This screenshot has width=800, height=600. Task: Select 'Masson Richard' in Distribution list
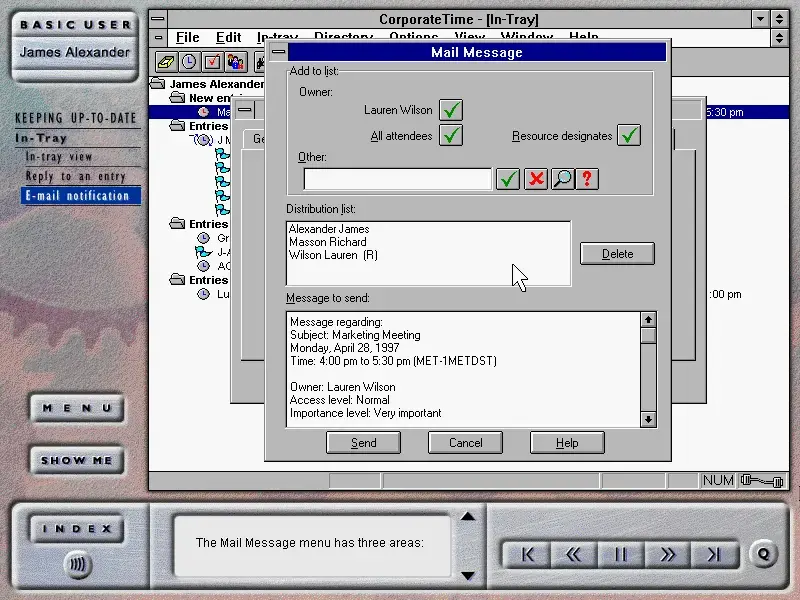coord(328,242)
